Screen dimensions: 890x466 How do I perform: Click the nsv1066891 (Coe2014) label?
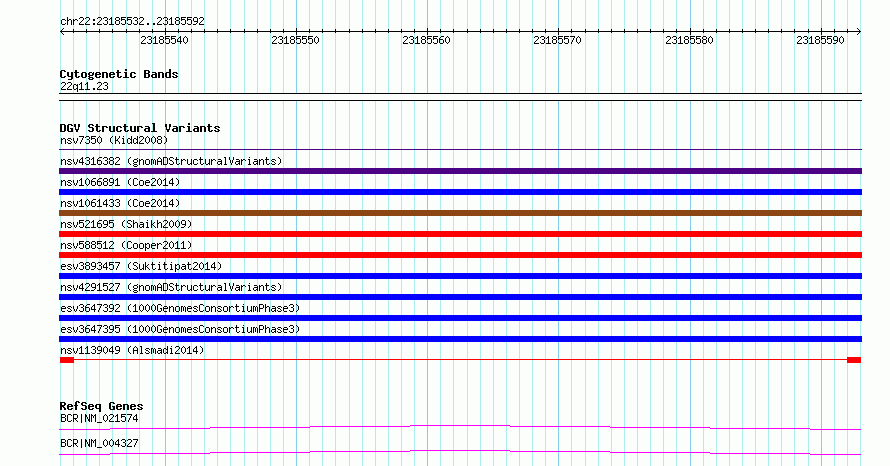coord(120,182)
